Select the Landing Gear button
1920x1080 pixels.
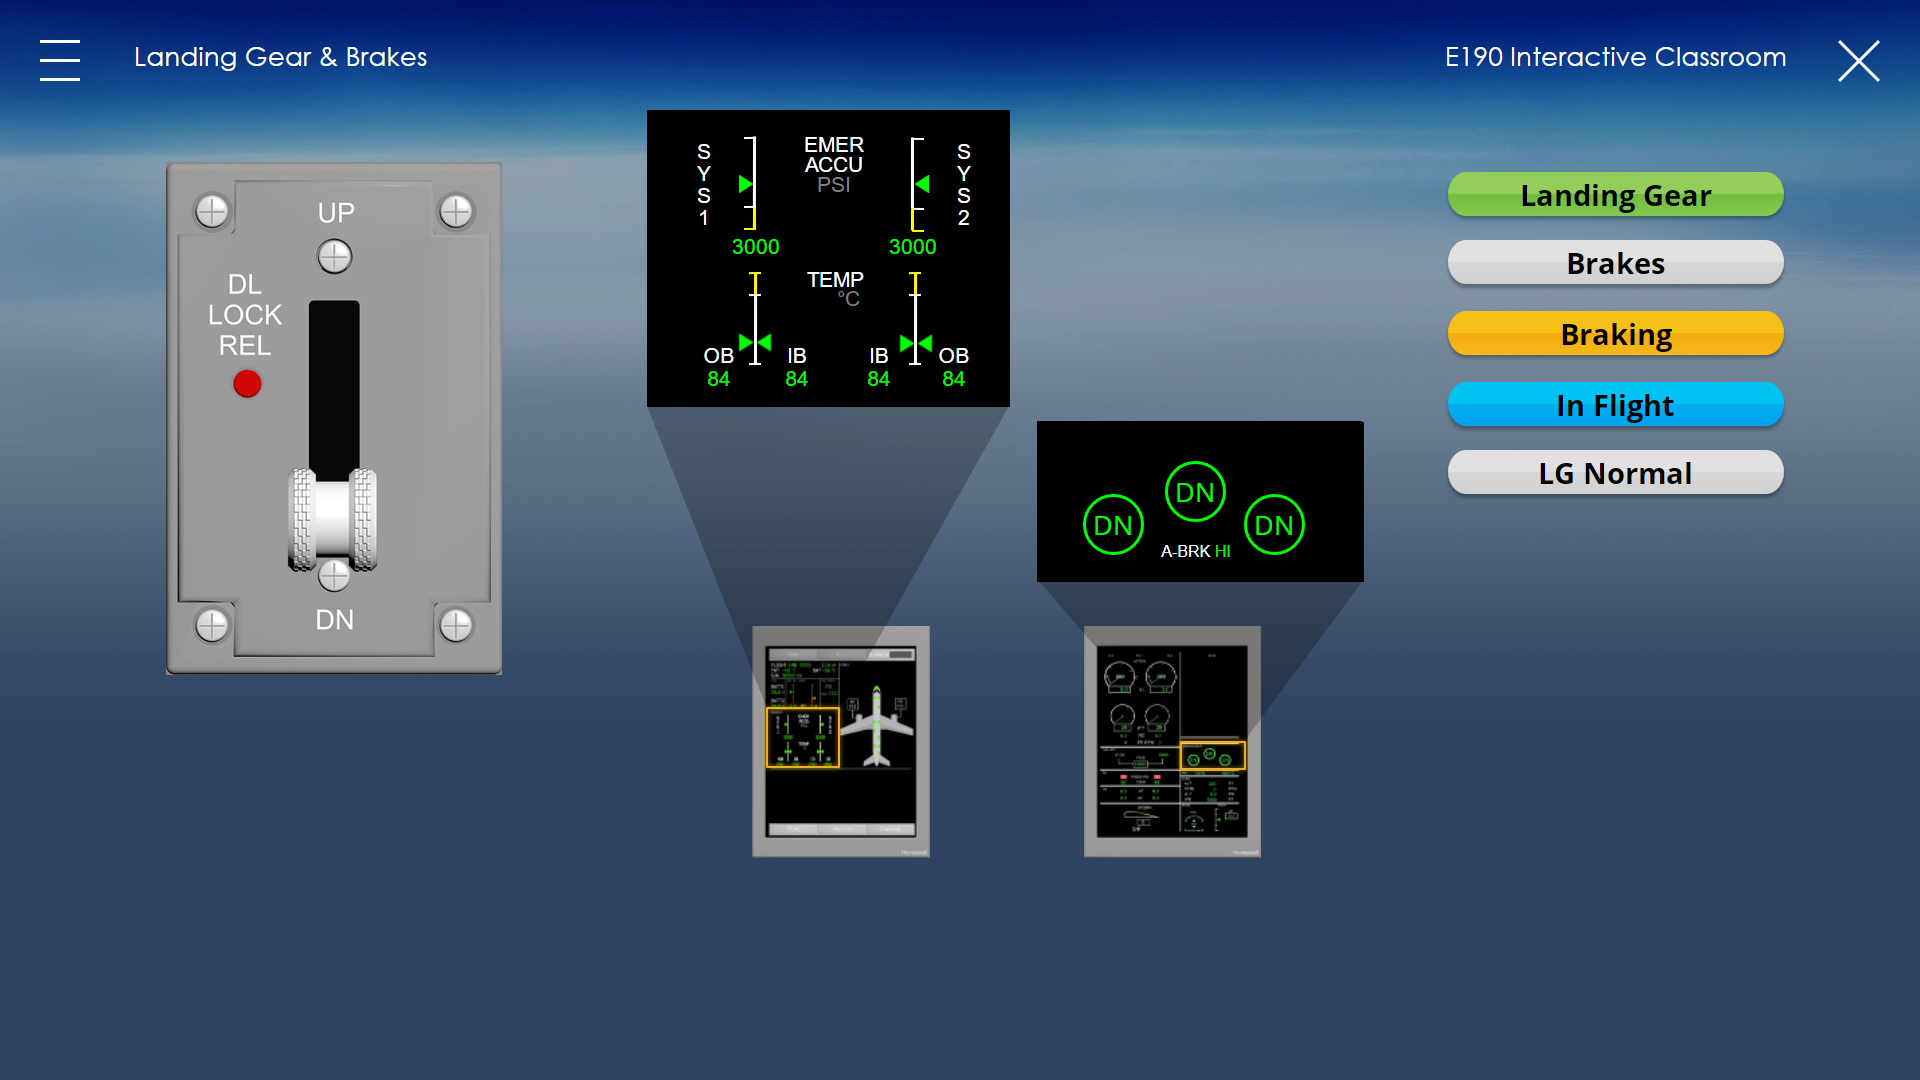tap(1615, 195)
